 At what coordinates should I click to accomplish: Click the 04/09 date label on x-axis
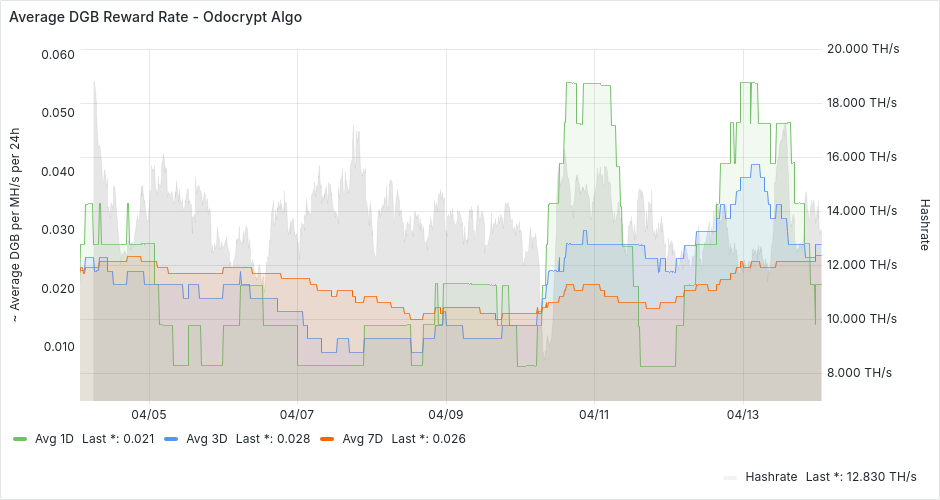(x=445, y=414)
